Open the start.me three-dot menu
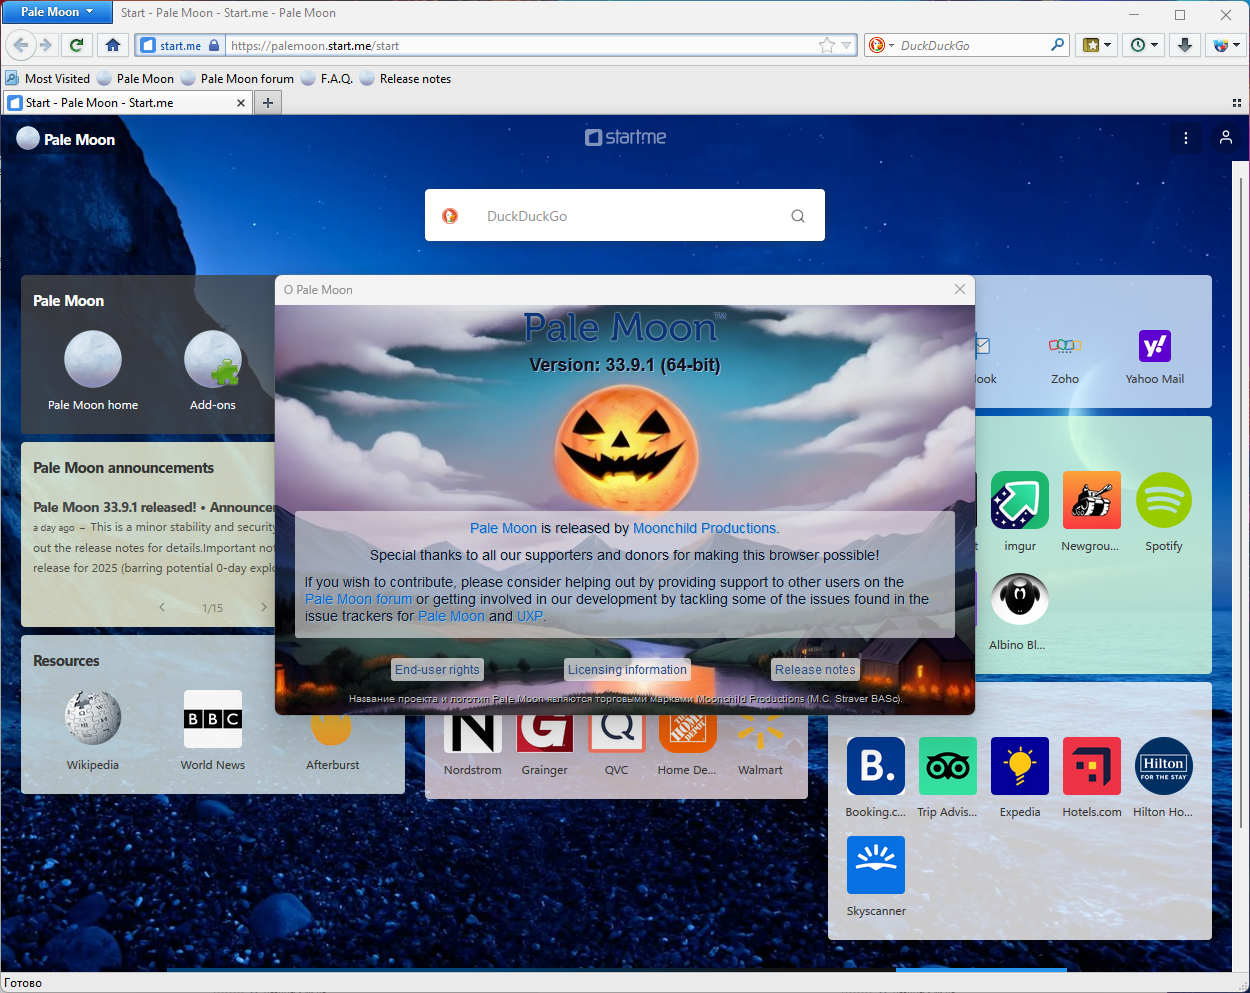Screen dimensions: 1250x993 pyautogui.click(x=1186, y=138)
